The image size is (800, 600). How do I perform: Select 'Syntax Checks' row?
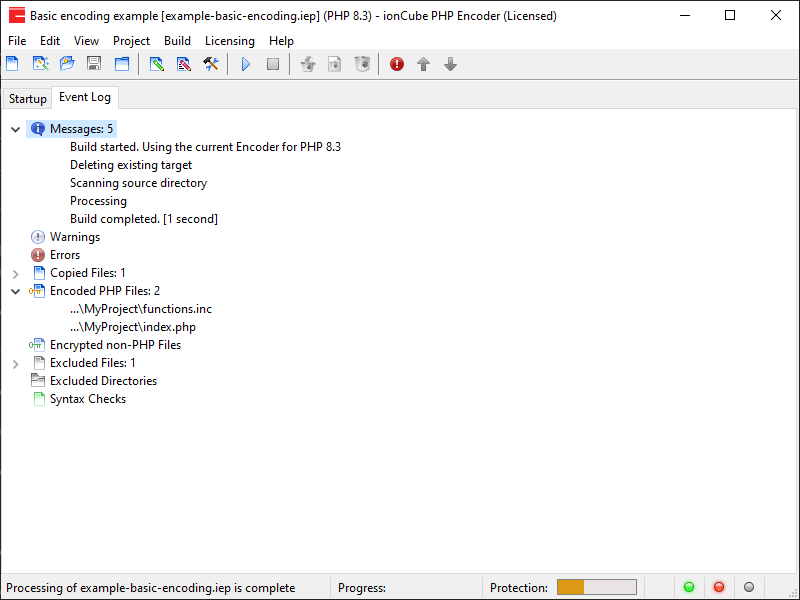pyautogui.click(x=88, y=399)
